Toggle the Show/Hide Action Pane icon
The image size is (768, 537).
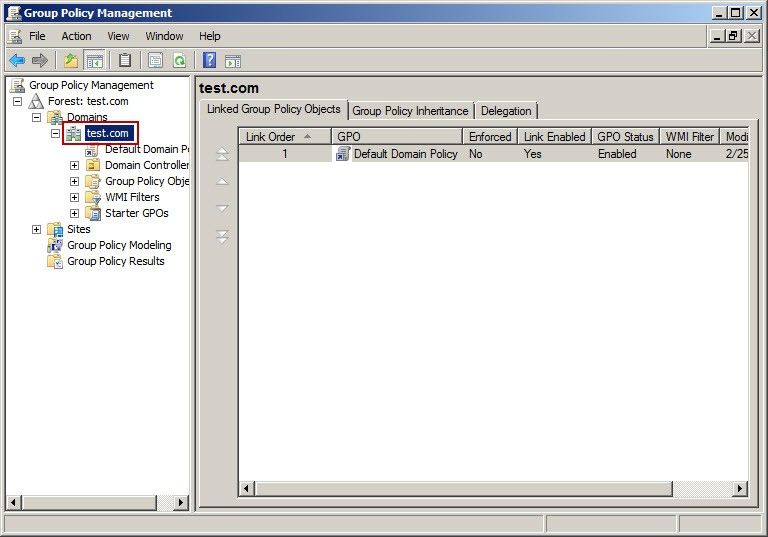coord(233,61)
